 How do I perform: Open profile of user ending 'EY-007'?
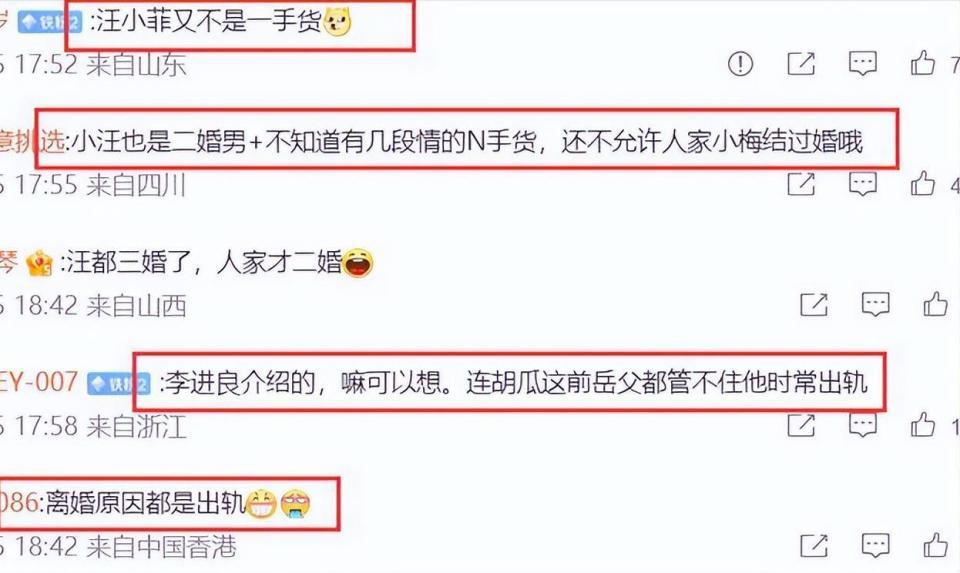(x=39, y=382)
